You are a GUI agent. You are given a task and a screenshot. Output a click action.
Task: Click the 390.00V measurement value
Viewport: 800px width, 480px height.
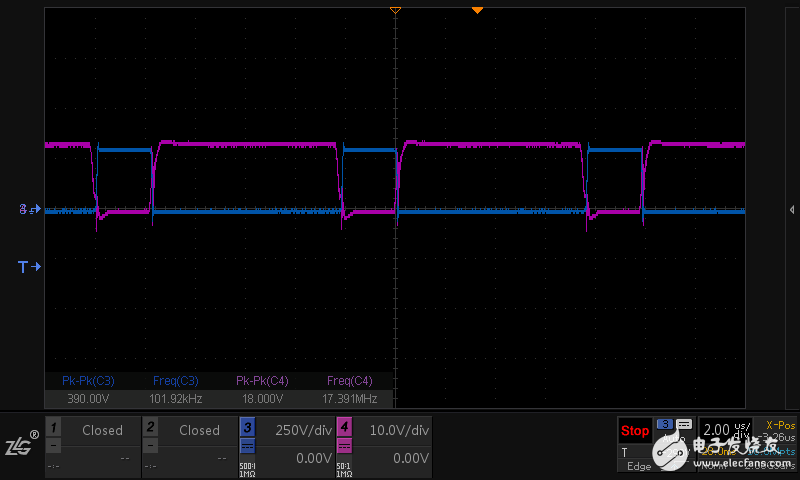[88, 398]
